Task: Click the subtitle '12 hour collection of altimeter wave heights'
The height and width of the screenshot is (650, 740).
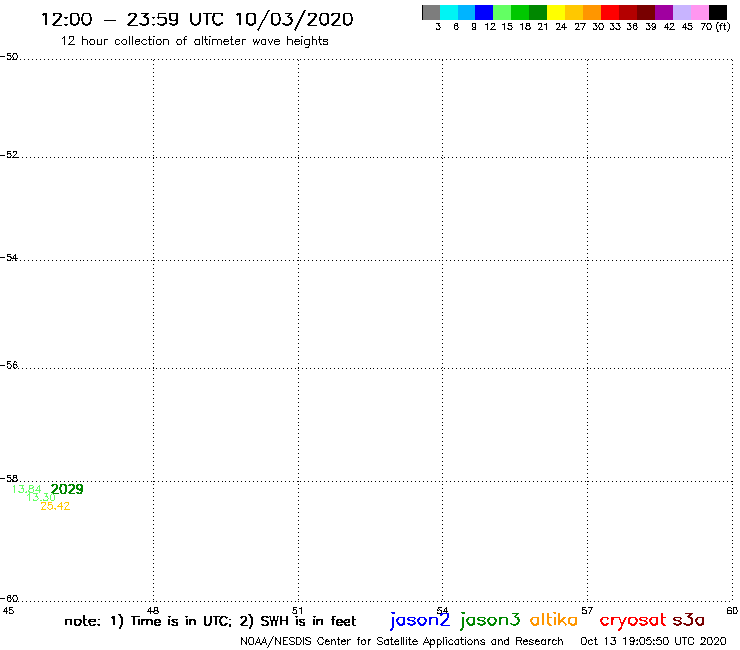Action: click(x=194, y=41)
